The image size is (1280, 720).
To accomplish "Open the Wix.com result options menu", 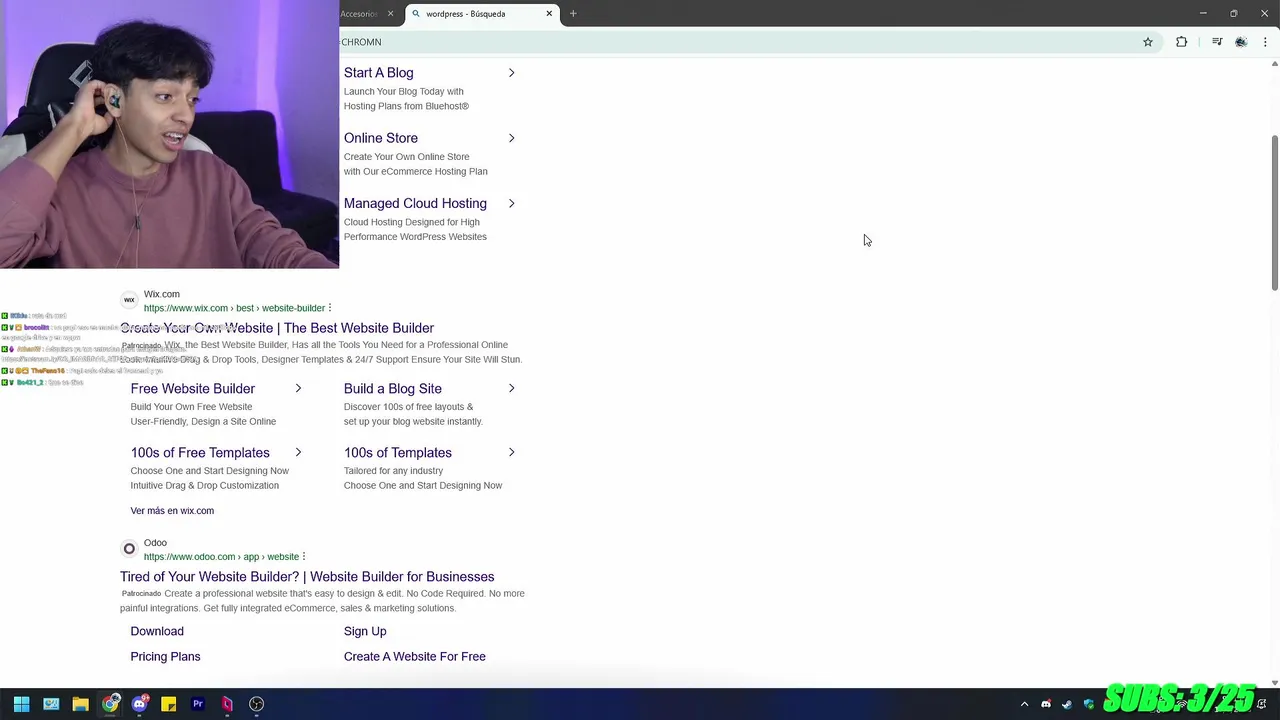I will point(330,308).
